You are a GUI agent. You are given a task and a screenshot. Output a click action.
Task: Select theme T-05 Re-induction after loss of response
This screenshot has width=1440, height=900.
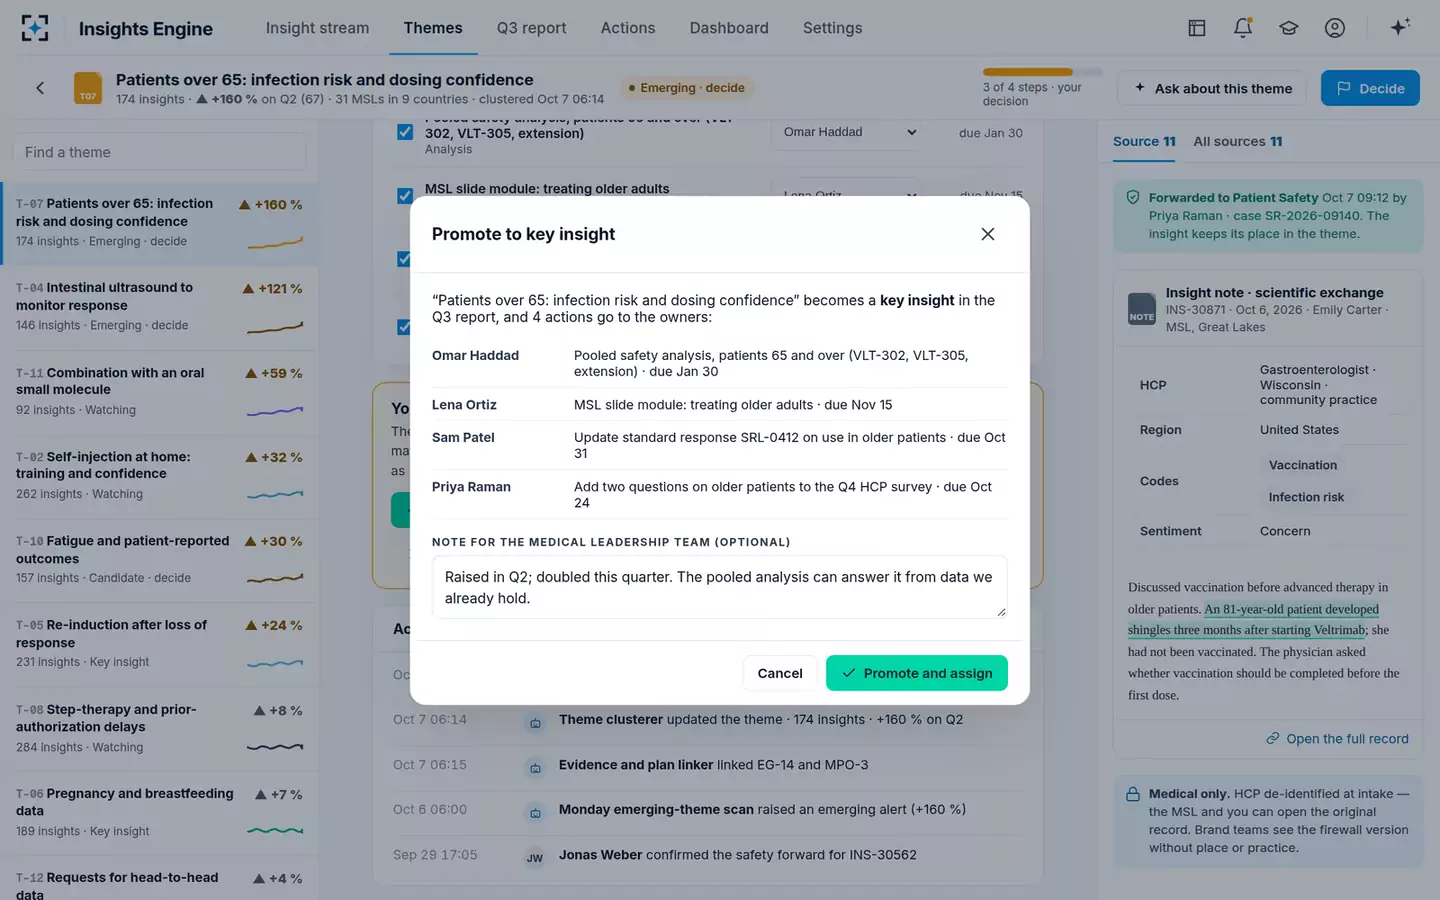[160, 644]
